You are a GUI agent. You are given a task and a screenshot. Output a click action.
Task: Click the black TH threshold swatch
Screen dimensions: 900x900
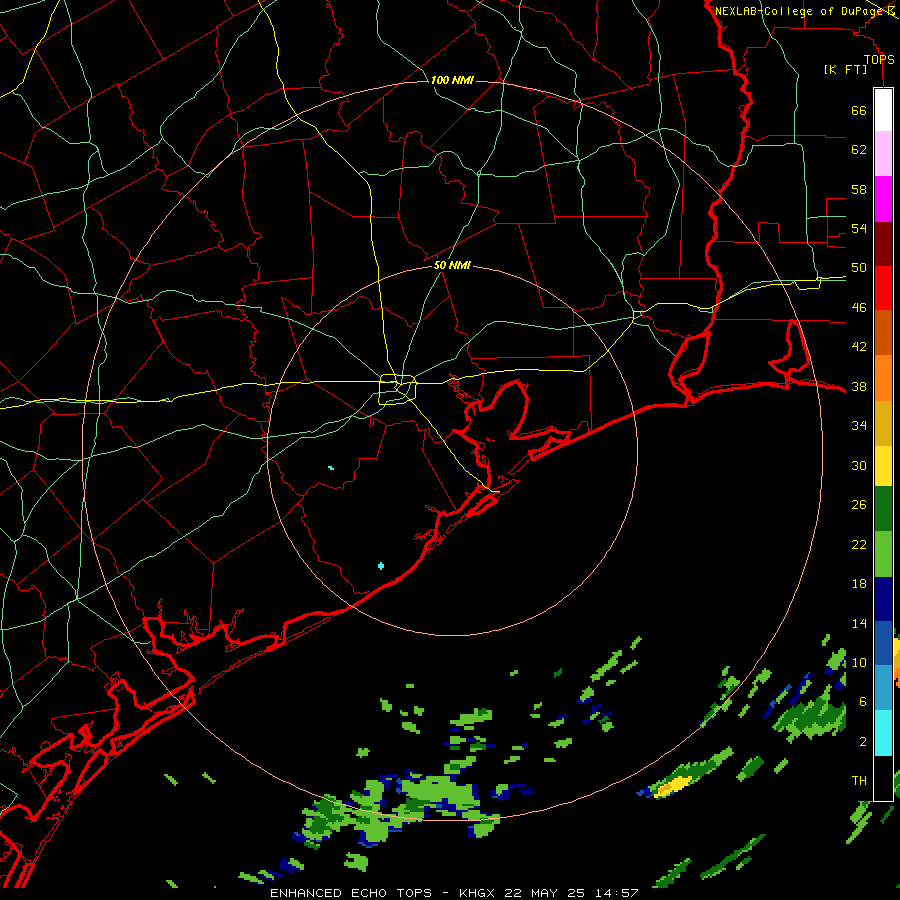(x=883, y=778)
